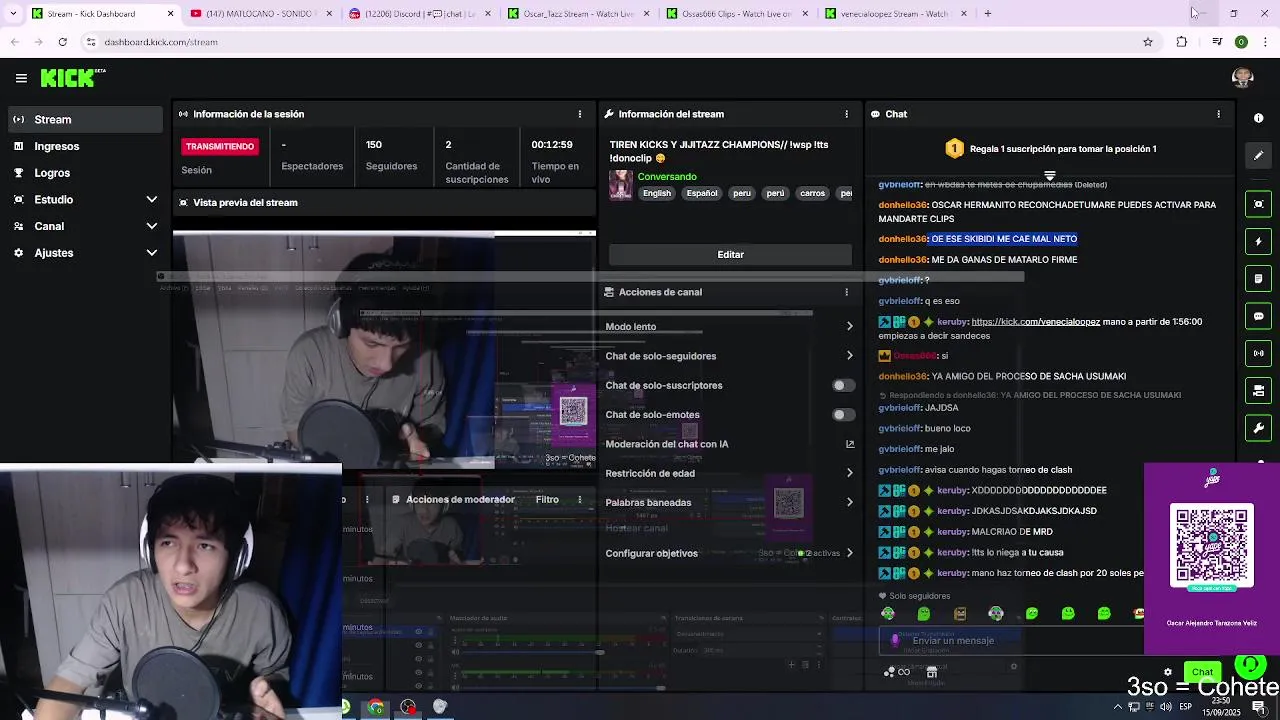Click the document icon in right sidebar
Image resolution: width=1280 pixels, height=720 pixels.
[1258, 279]
